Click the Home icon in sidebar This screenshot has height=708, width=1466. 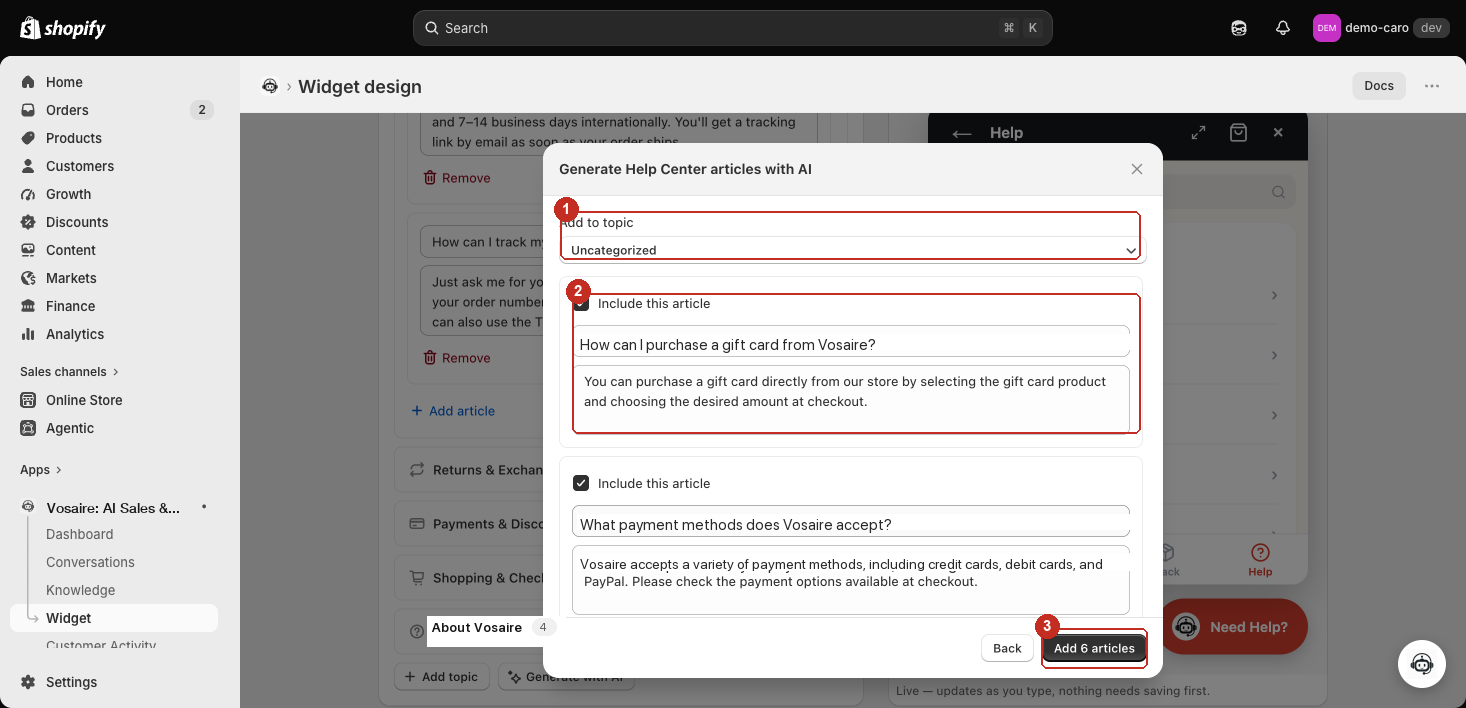[x=28, y=82]
